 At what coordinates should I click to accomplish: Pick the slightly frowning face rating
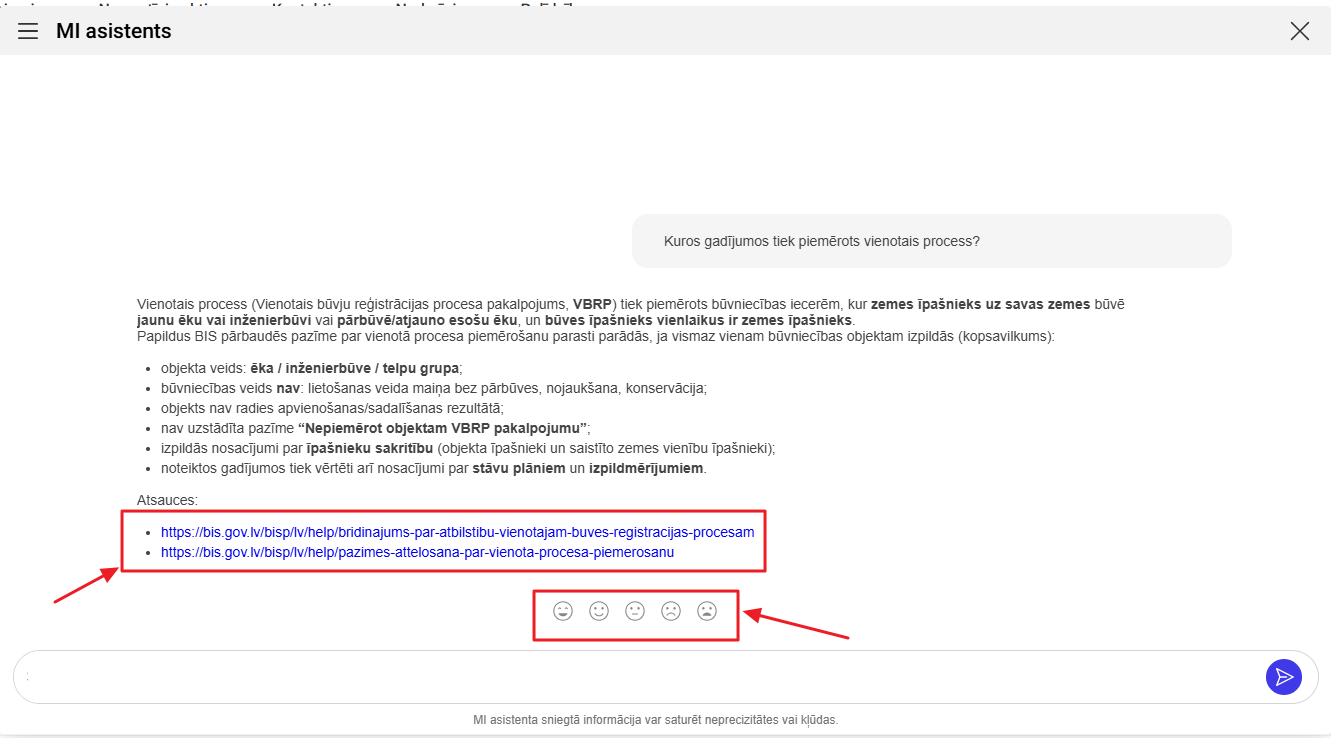pos(671,610)
